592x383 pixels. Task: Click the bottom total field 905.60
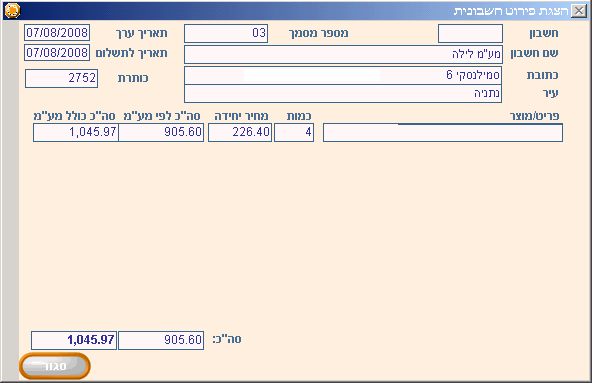pos(161,340)
